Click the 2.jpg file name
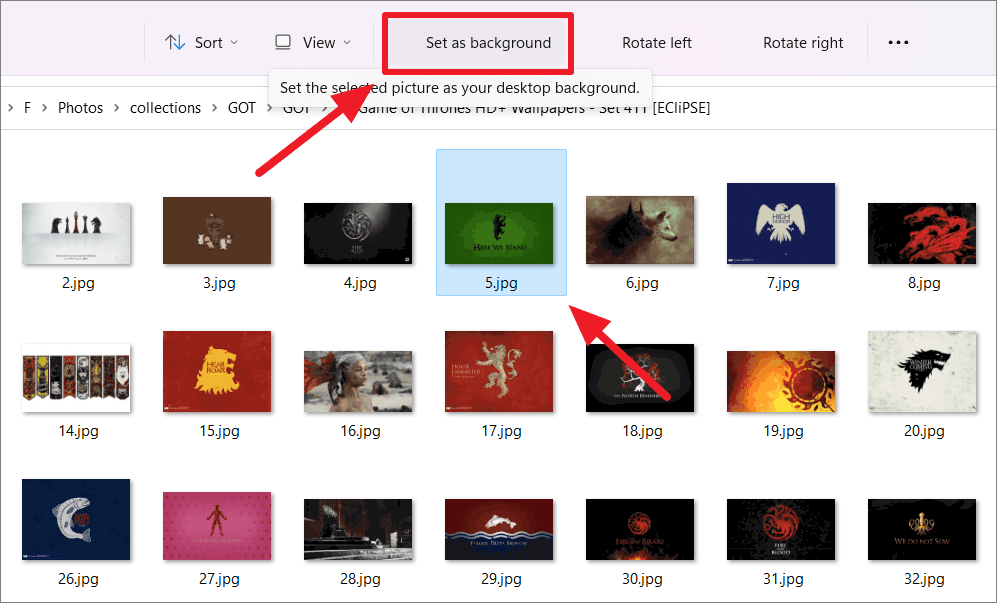The image size is (997, 603). pos(78,283)
